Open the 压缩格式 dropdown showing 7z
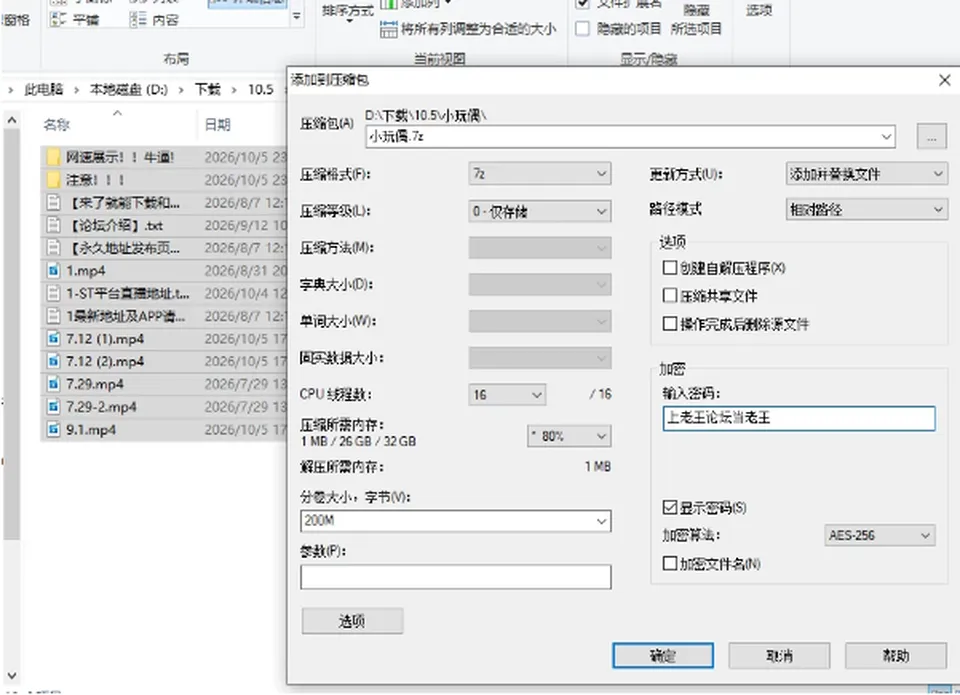This screenshot has height=695, width=960. click(539, 174)
